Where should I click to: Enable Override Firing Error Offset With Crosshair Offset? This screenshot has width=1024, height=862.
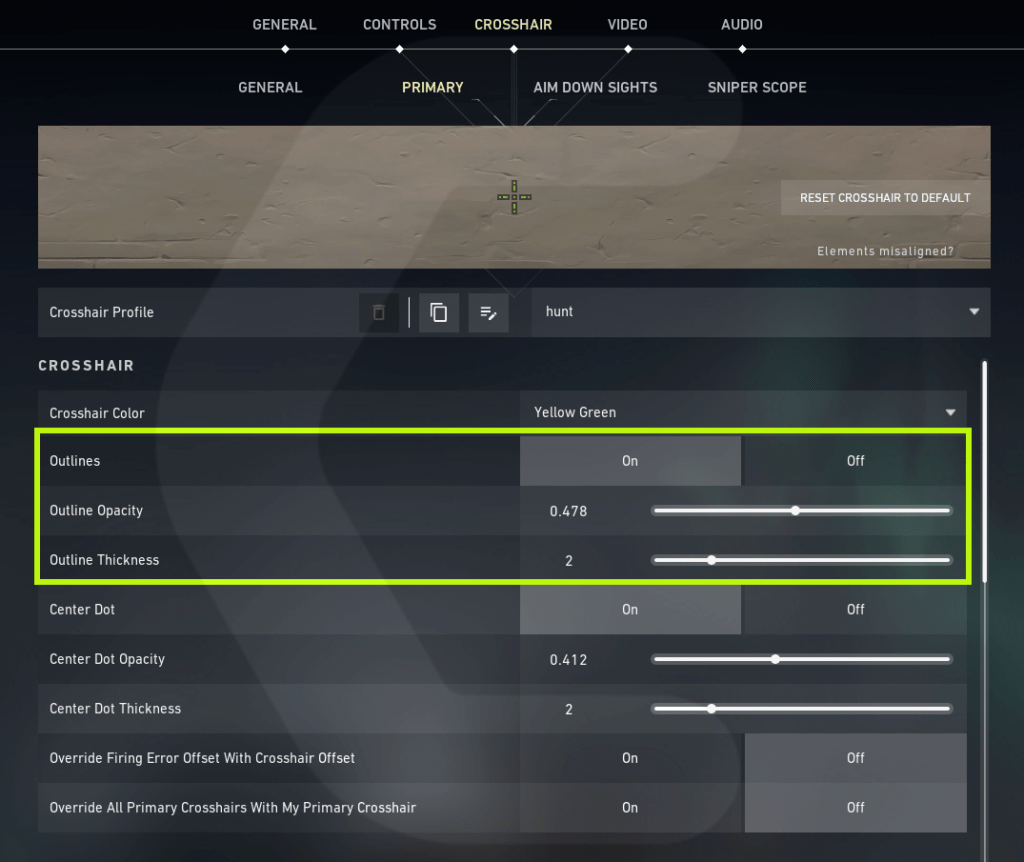630,758
